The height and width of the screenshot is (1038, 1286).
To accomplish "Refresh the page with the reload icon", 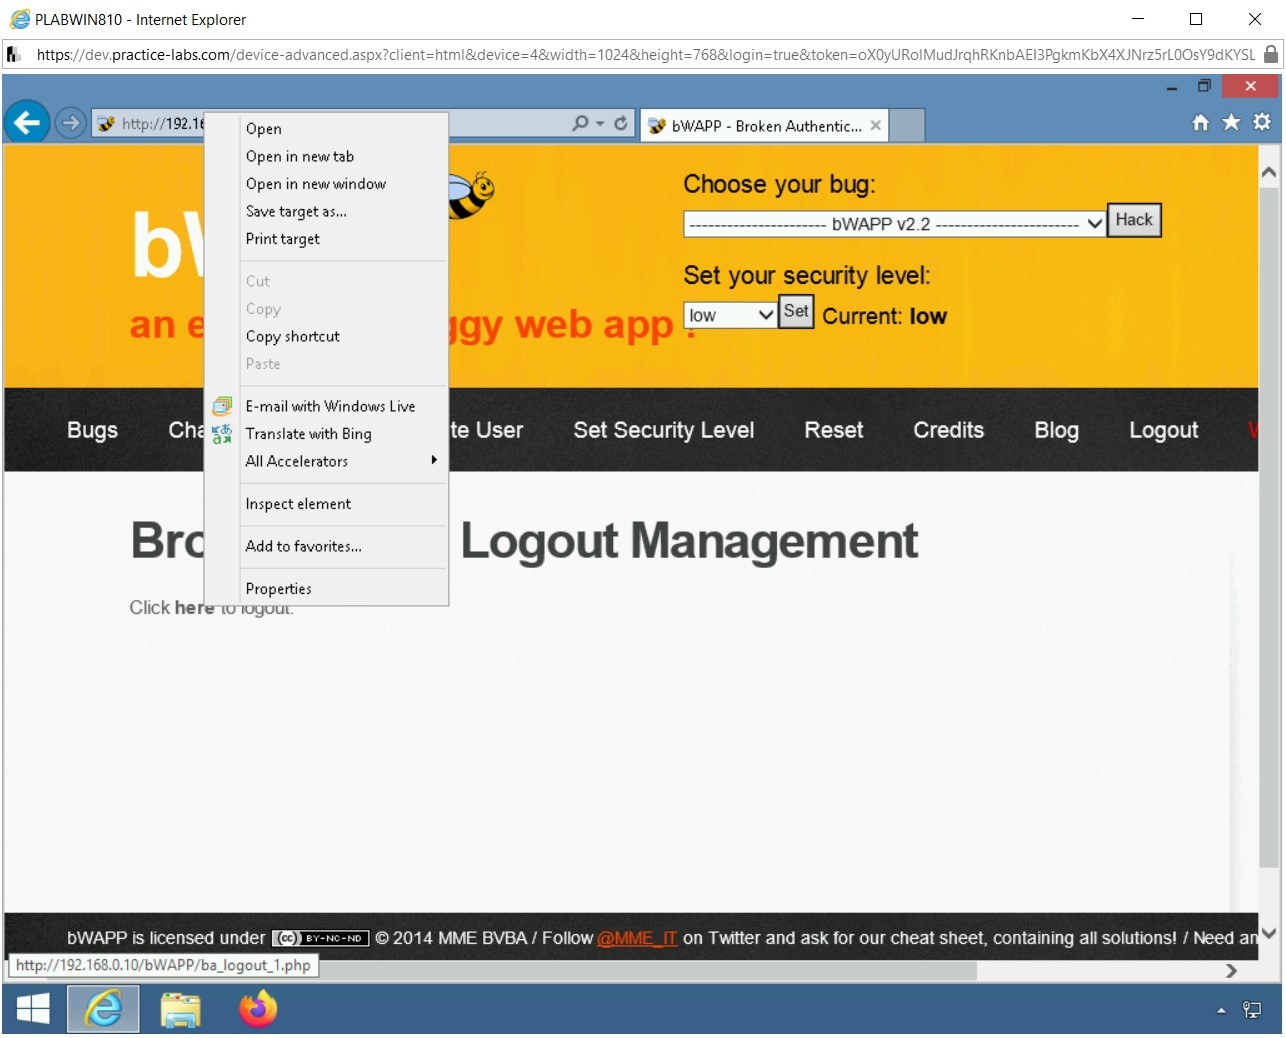I will (x=621, y=122).
